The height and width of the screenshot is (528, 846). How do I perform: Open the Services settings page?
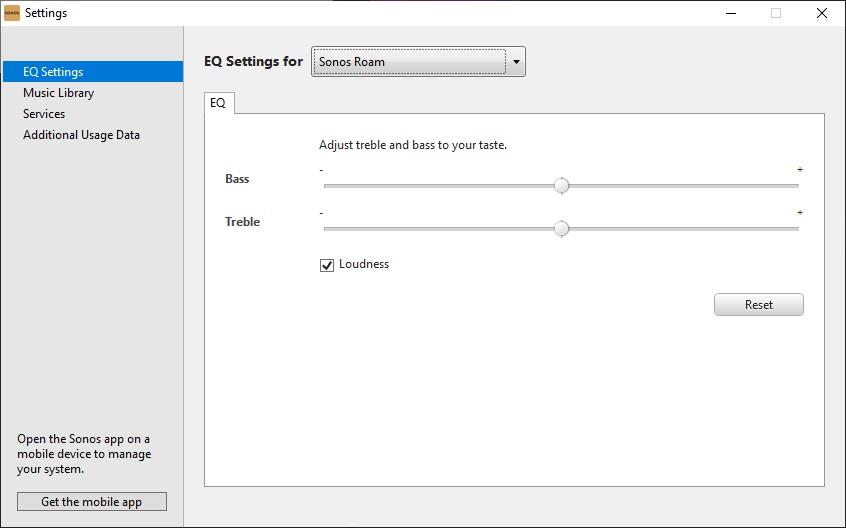(44, 114)
